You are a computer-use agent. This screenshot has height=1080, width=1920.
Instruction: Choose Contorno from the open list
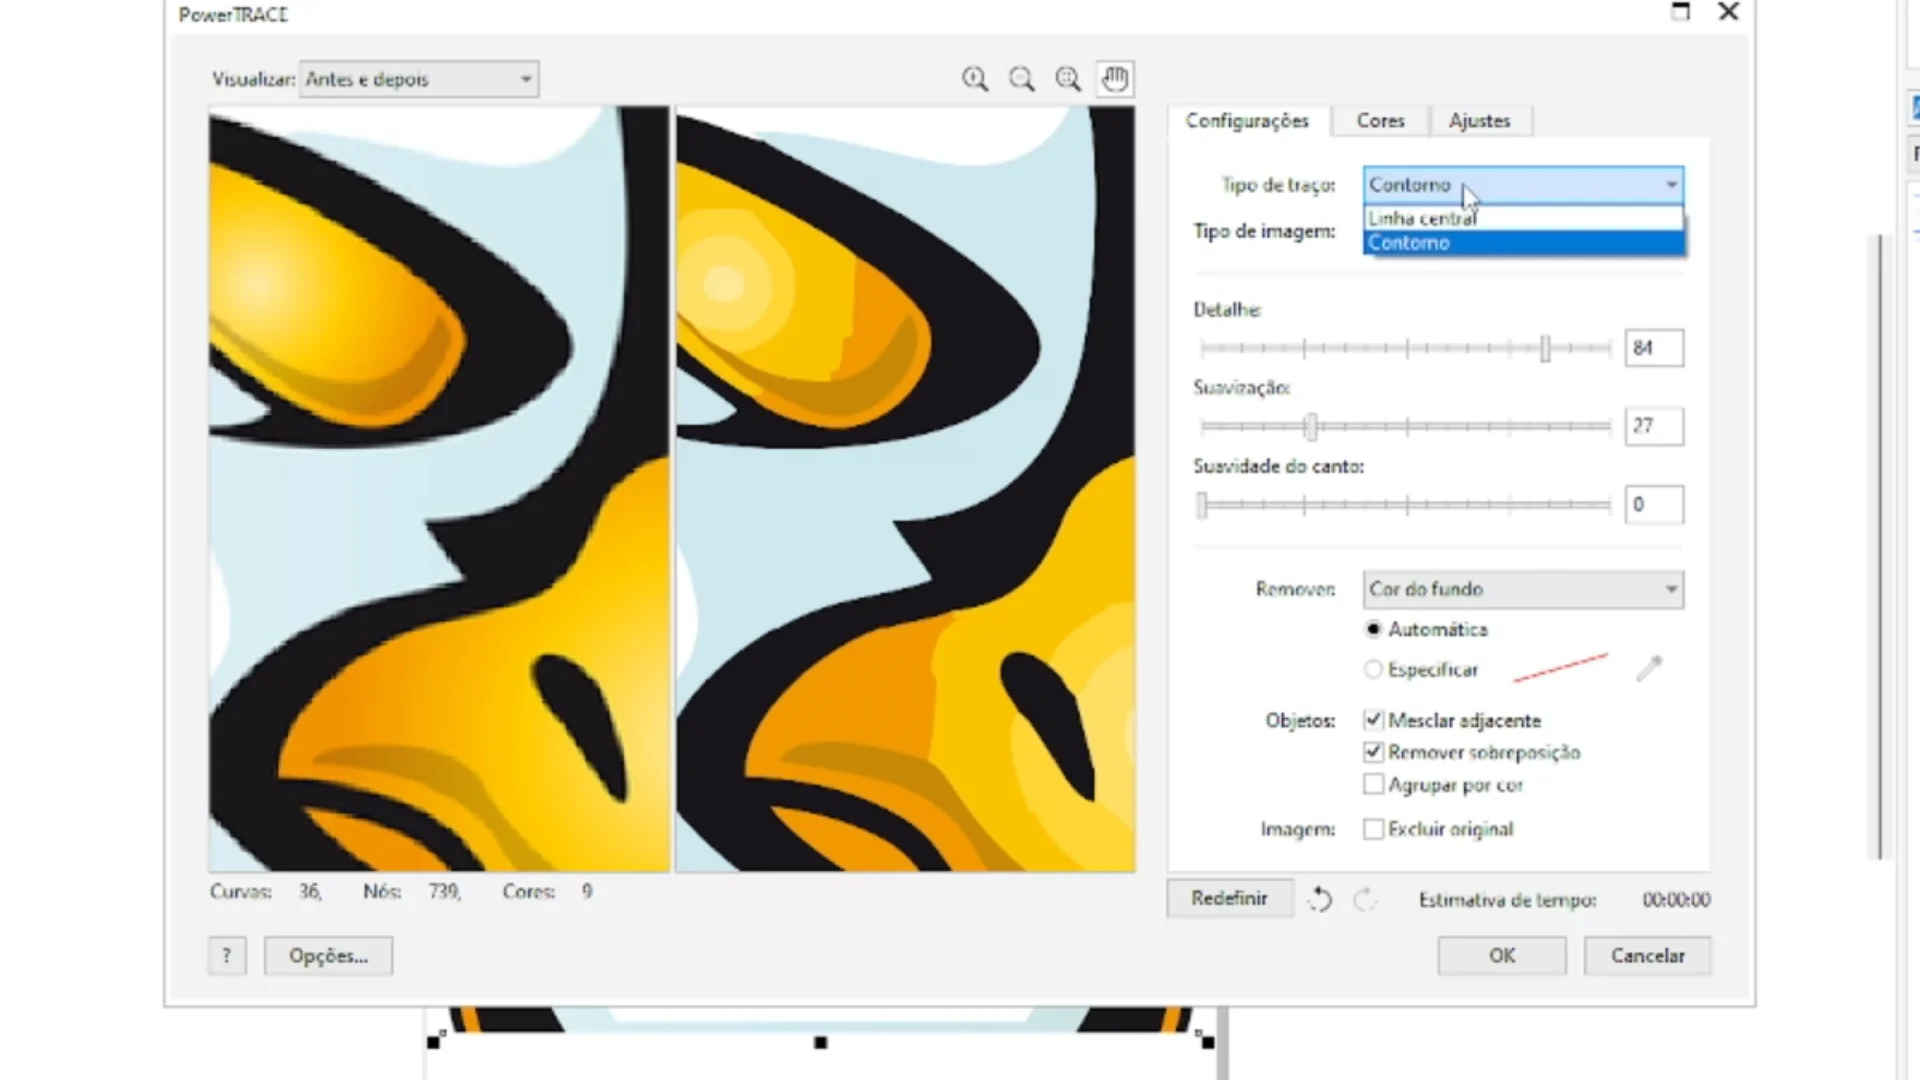(x=1523, y=243)
